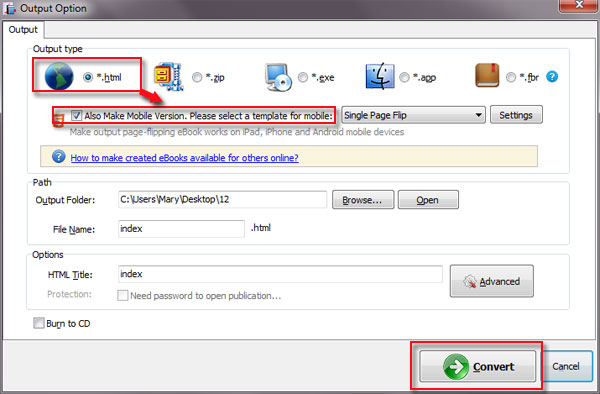
Task: Click the brown book icon for fbr
Action: (487, 76)
